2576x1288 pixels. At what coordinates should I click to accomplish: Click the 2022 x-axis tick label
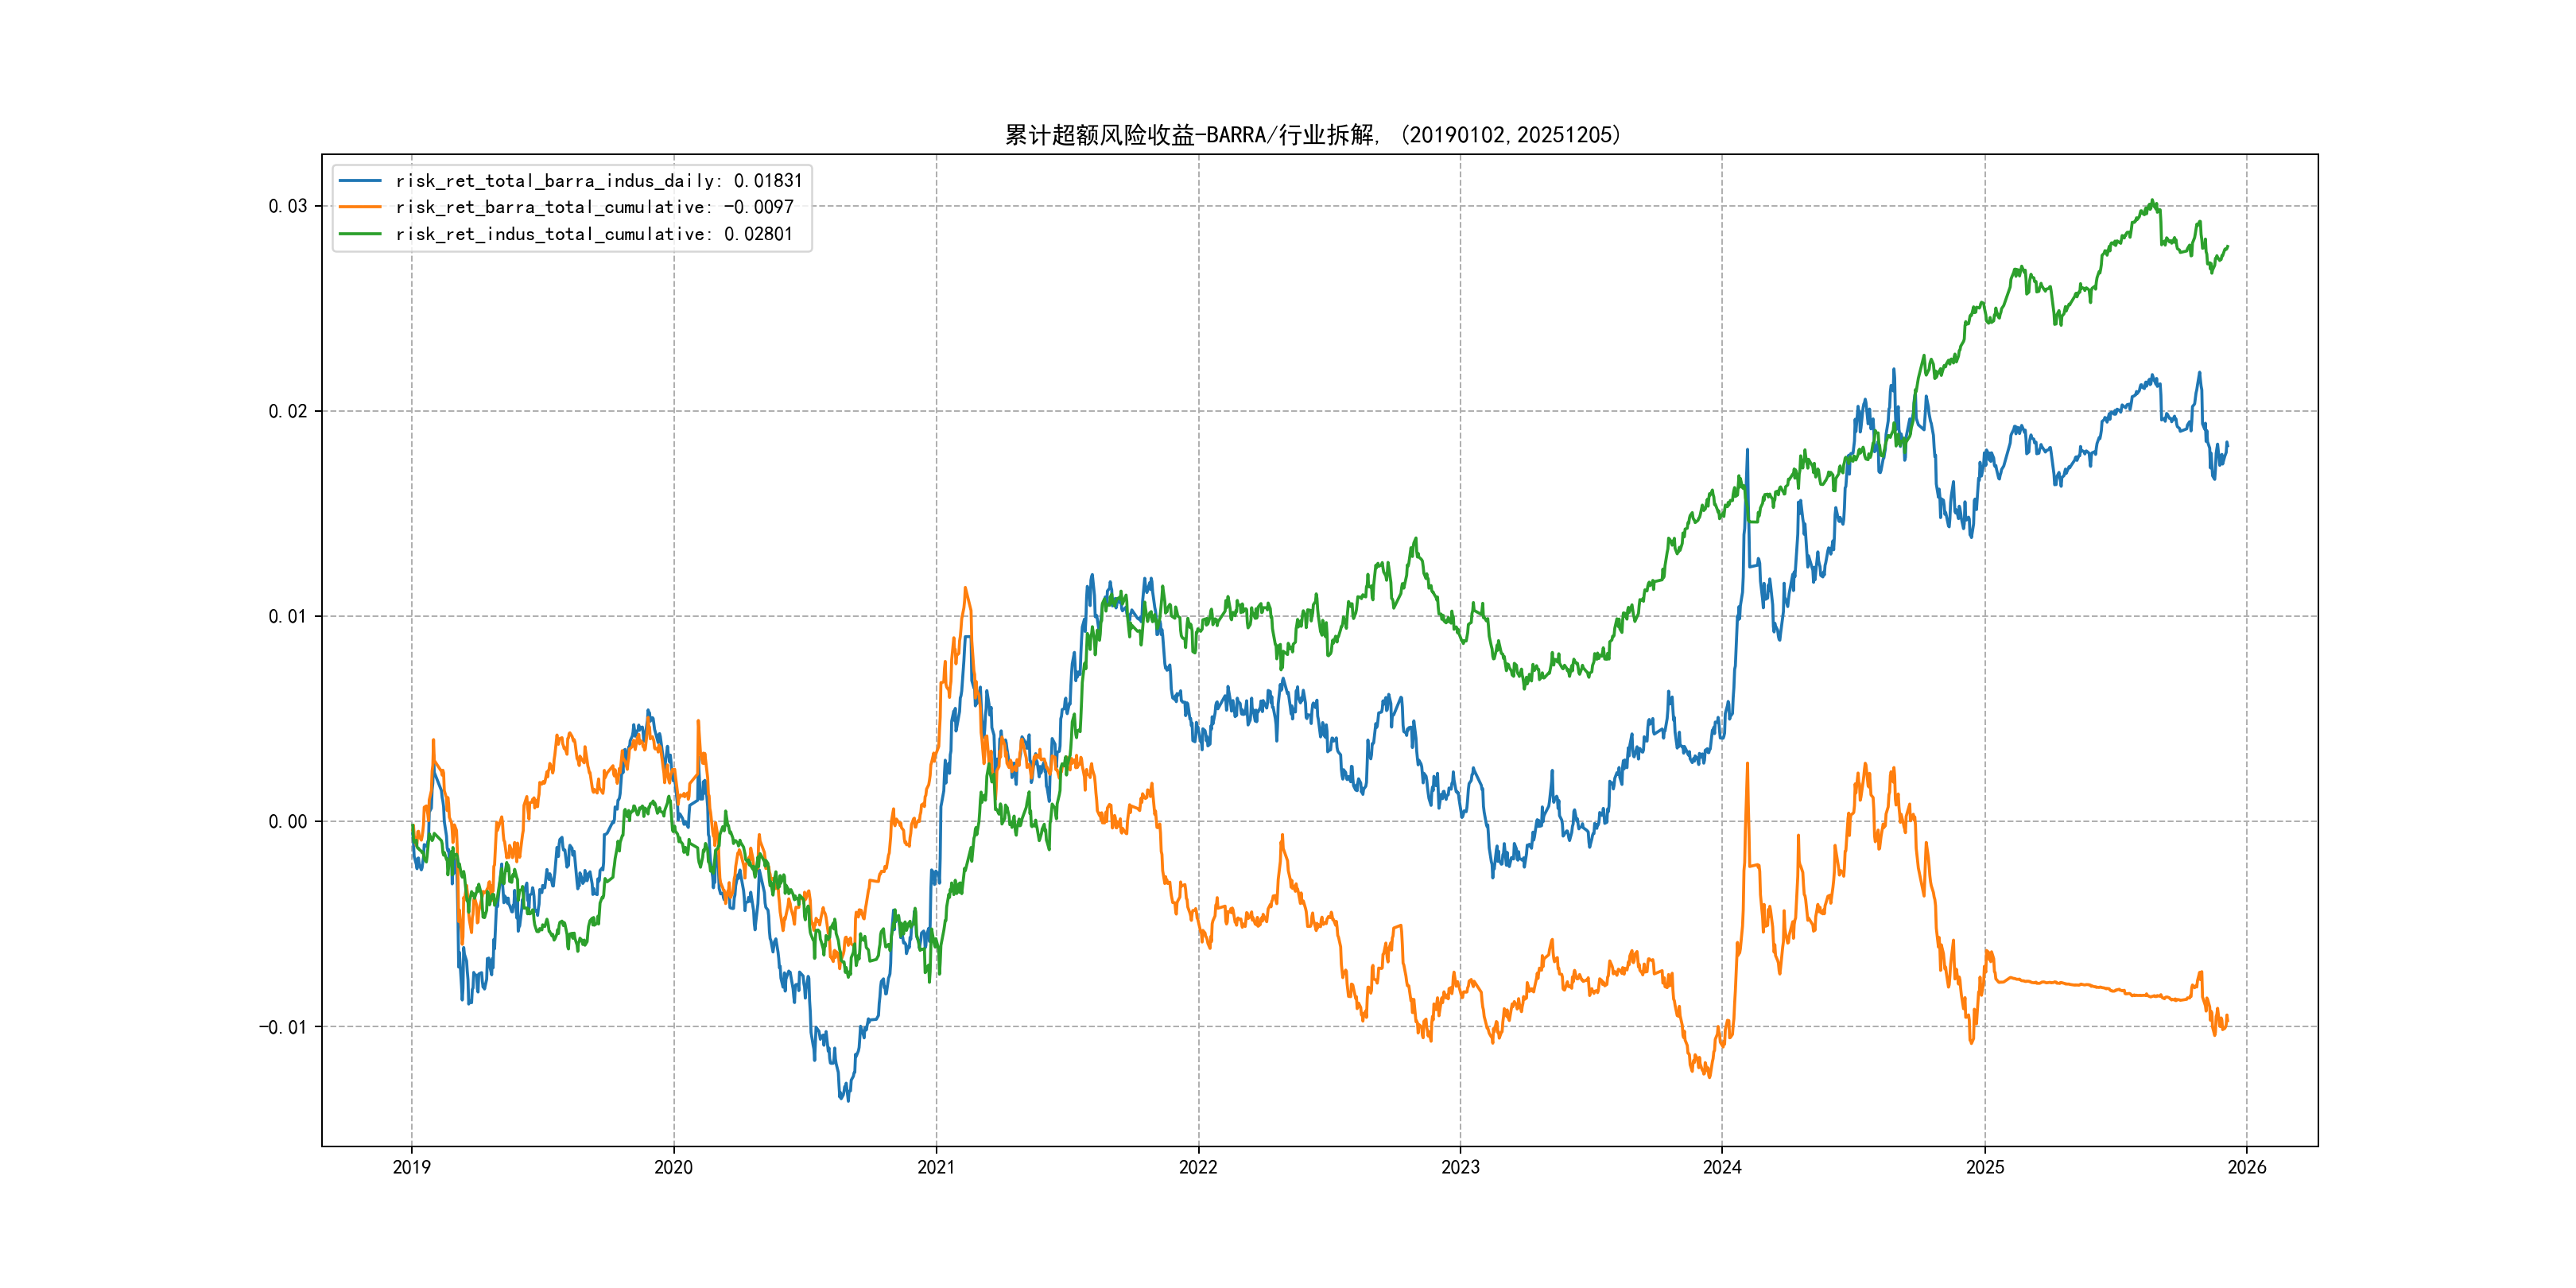tap(1198, 1167)
